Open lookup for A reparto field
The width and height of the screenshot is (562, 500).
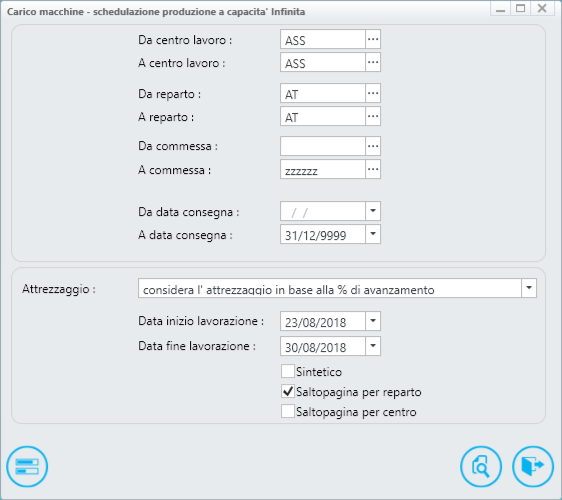373,116
